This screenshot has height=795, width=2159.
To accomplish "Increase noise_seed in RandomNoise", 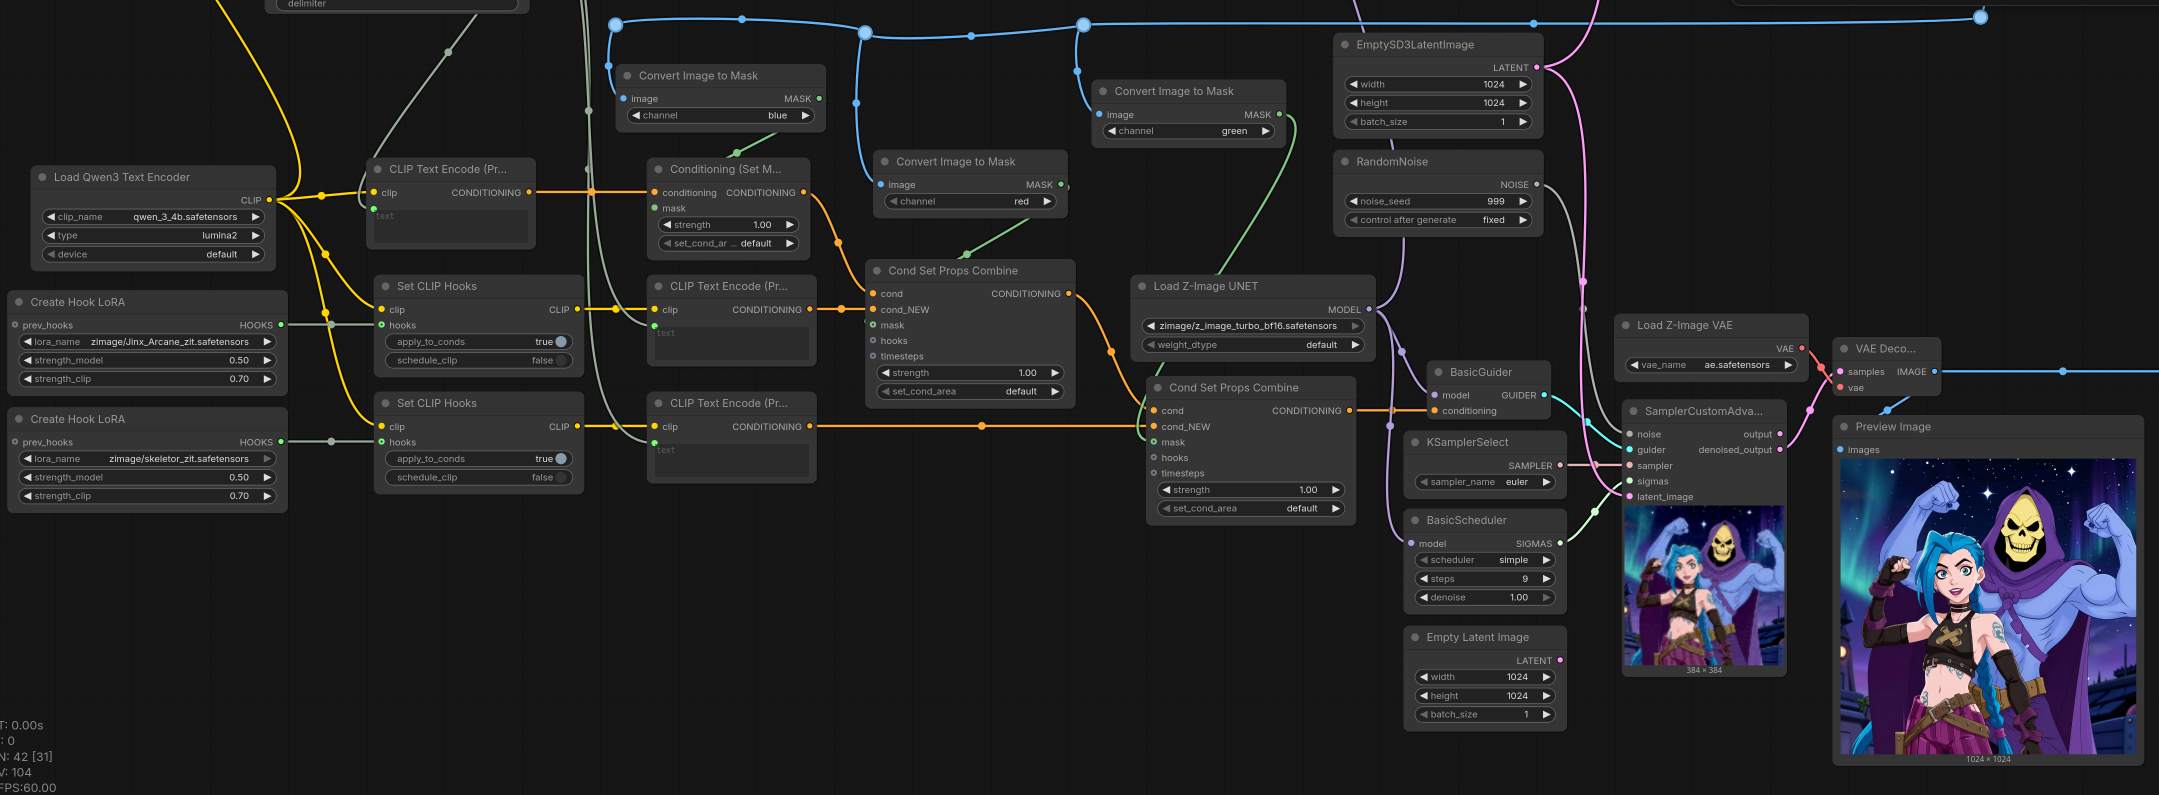I will coord(1523,202).
